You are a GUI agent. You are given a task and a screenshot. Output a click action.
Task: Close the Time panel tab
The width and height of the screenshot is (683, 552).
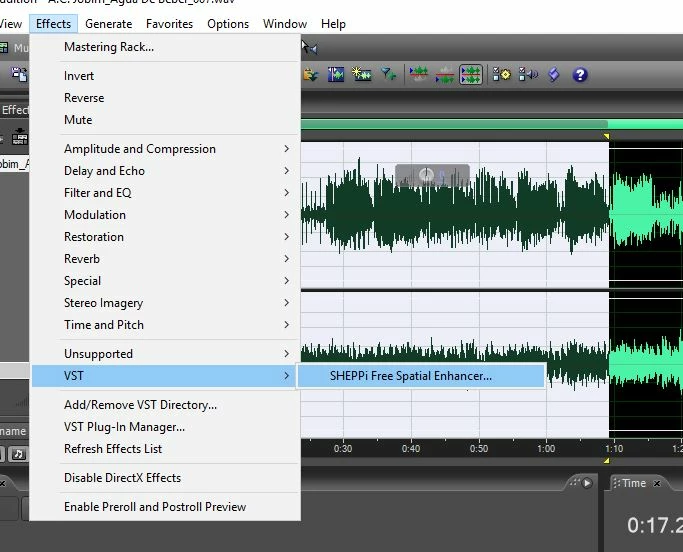click(657, 483)
